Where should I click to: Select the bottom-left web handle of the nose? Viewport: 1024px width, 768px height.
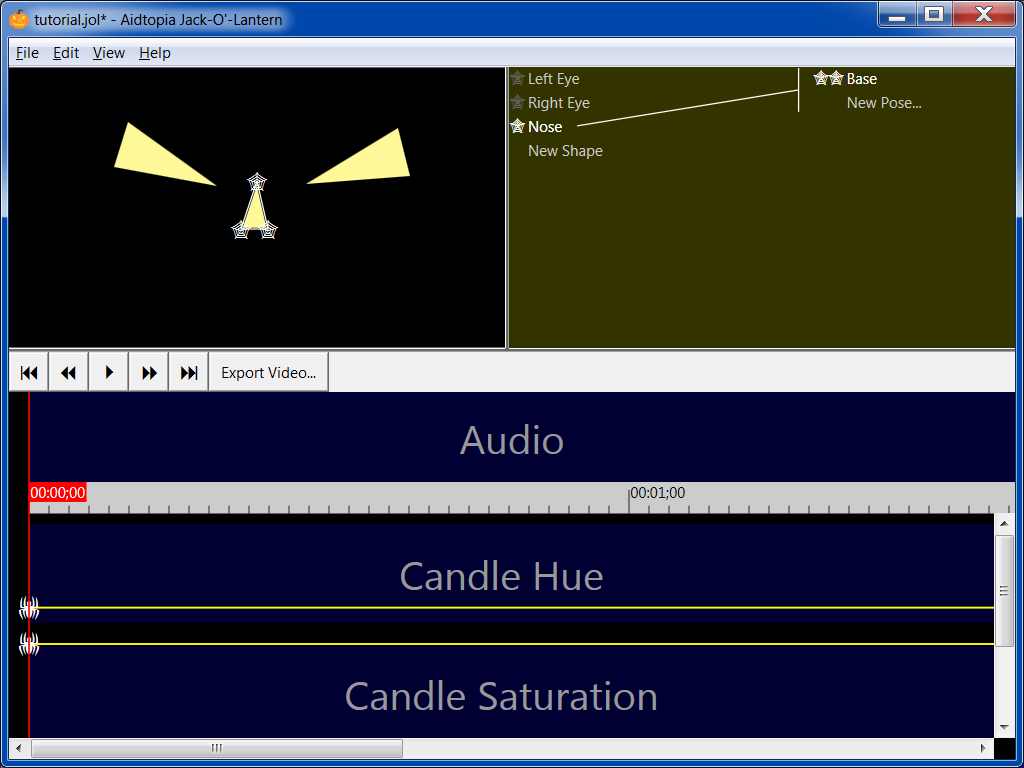(x=241, y=230)
